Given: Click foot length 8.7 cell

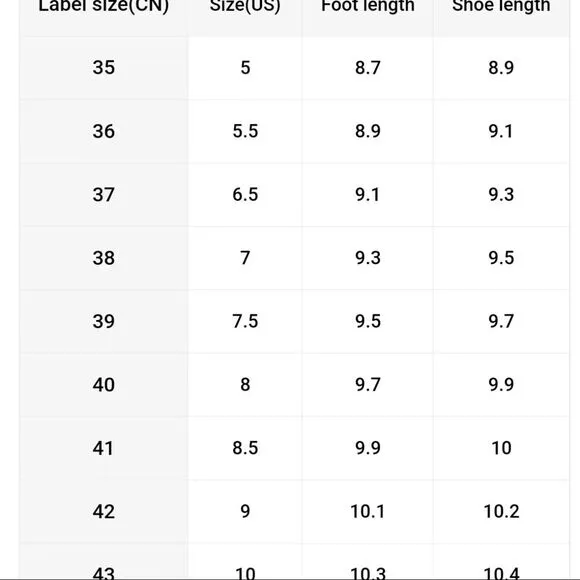Looking at the screenshot, I should tap(368, 68).
